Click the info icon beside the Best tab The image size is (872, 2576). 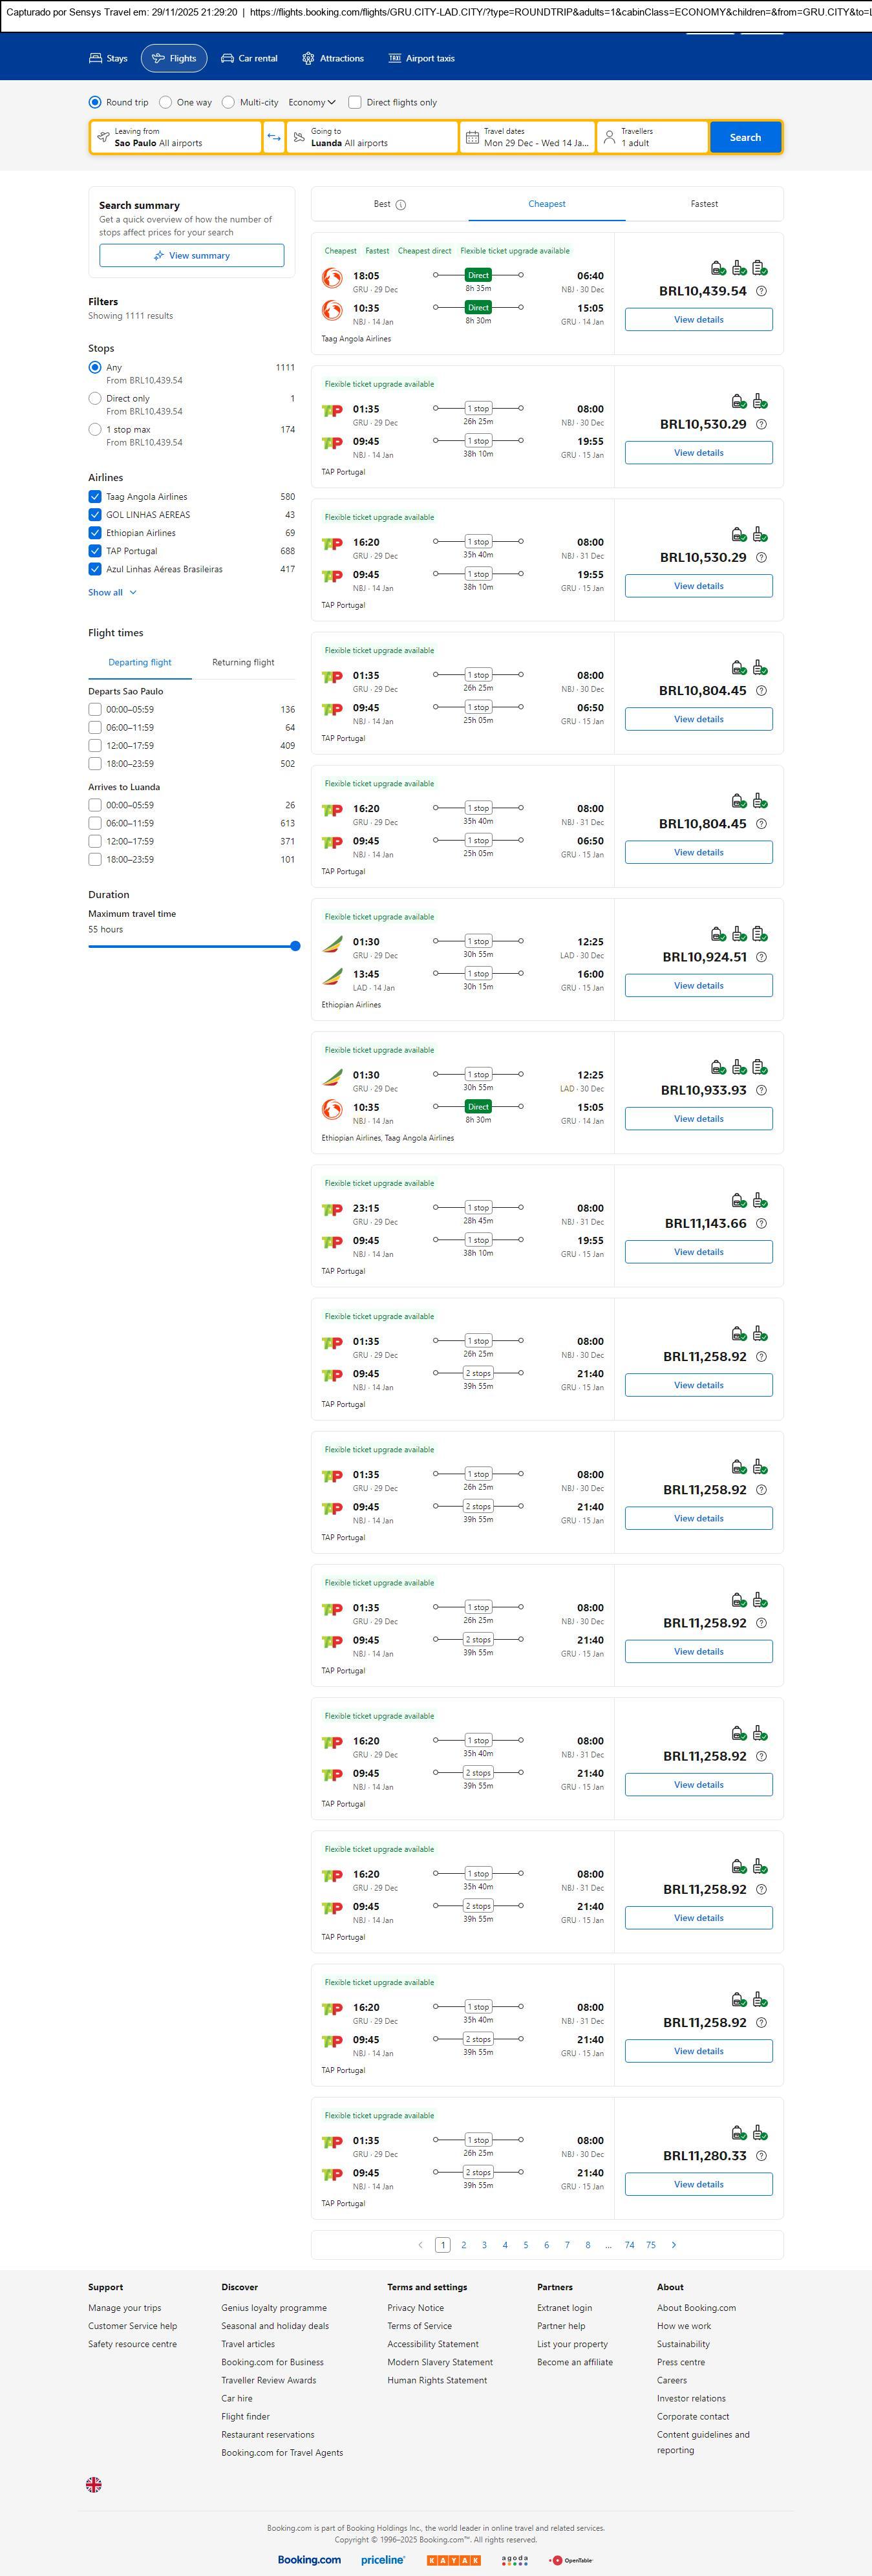pyautogui.click(x=401, y=205)
